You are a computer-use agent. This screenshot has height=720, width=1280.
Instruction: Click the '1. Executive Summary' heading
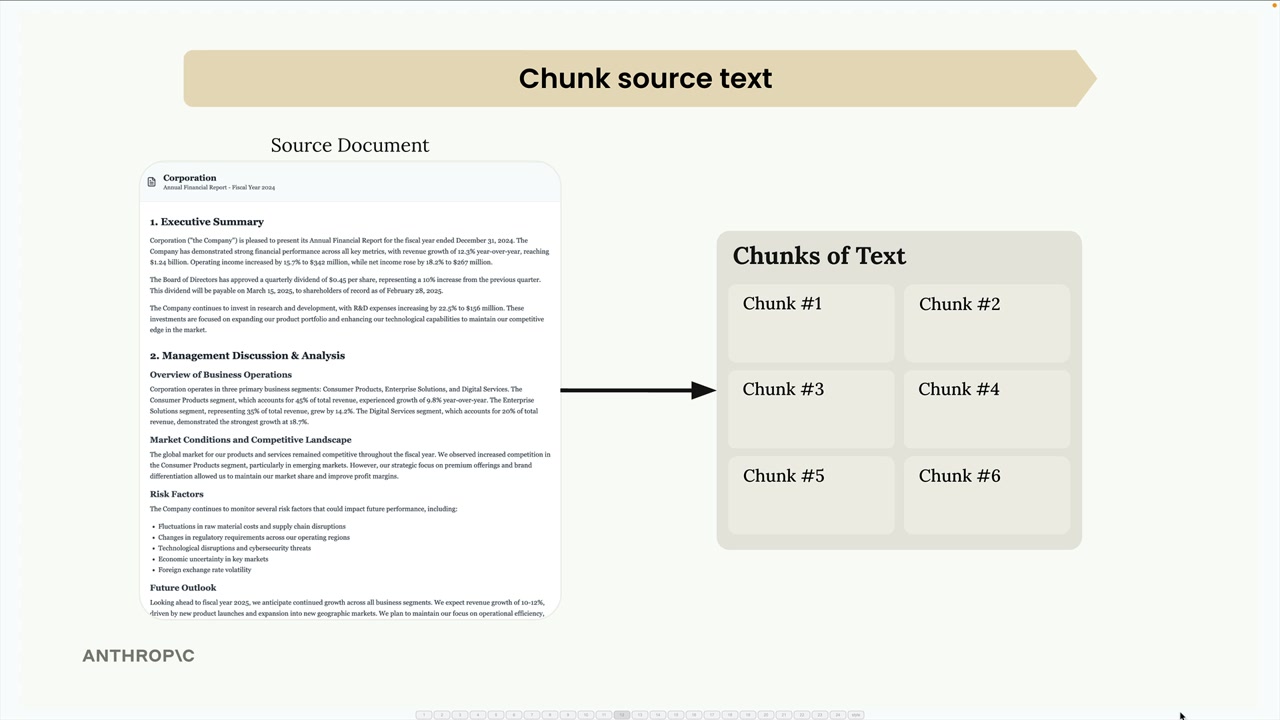point(207,222)
